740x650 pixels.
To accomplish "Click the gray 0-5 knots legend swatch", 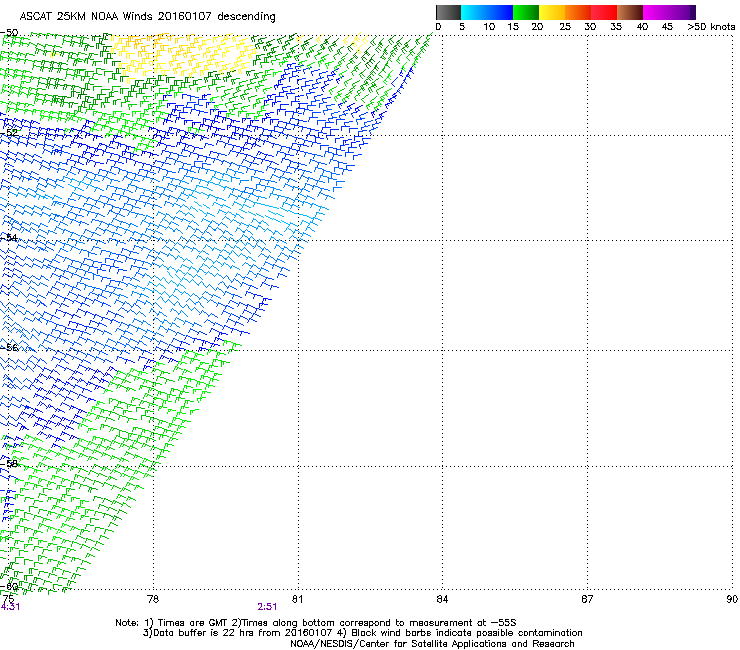I will click(448, 12).
